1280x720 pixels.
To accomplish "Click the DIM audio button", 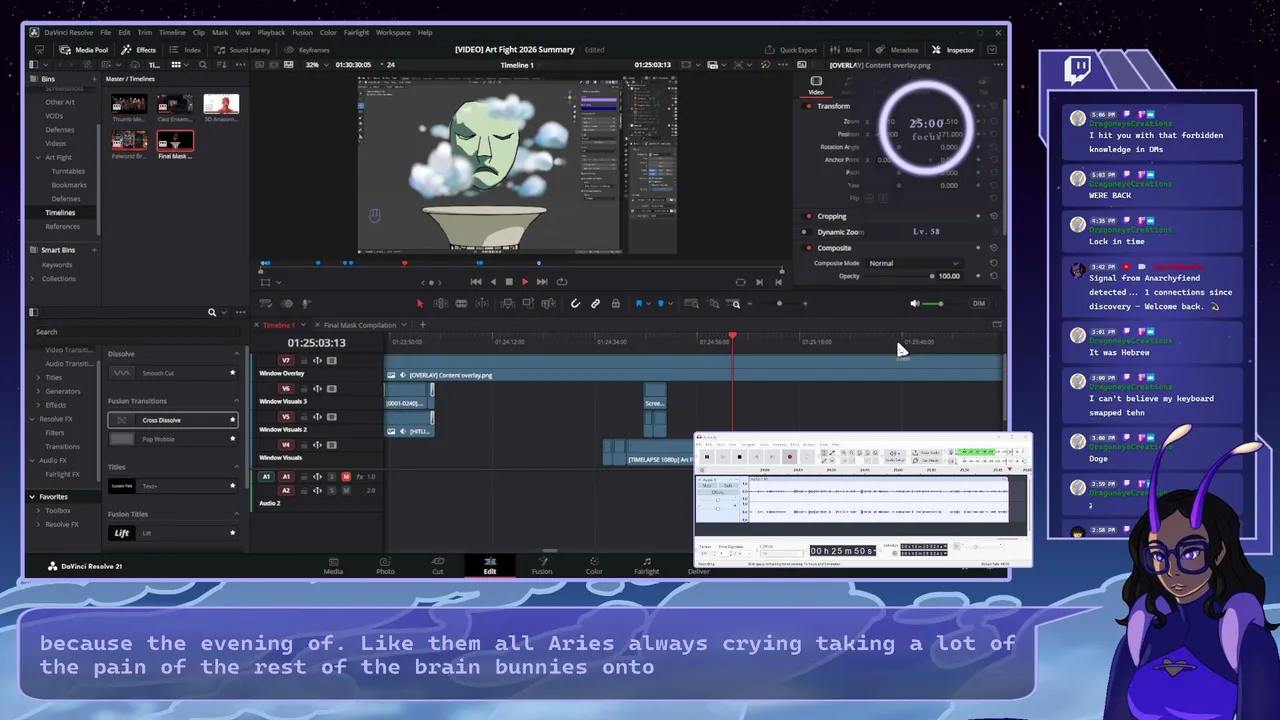I will click(x=979, y=304).
